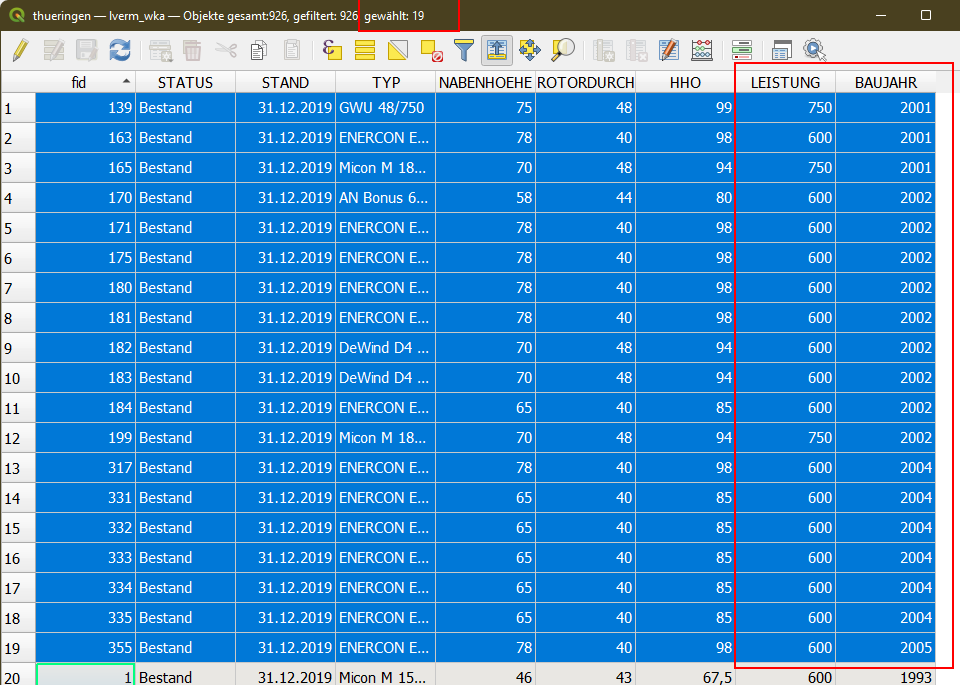Image resolution: width=960 pixels, height=685 pixels.
Task: Click the NABENHOEHE column header
Action: click(486, 82)
